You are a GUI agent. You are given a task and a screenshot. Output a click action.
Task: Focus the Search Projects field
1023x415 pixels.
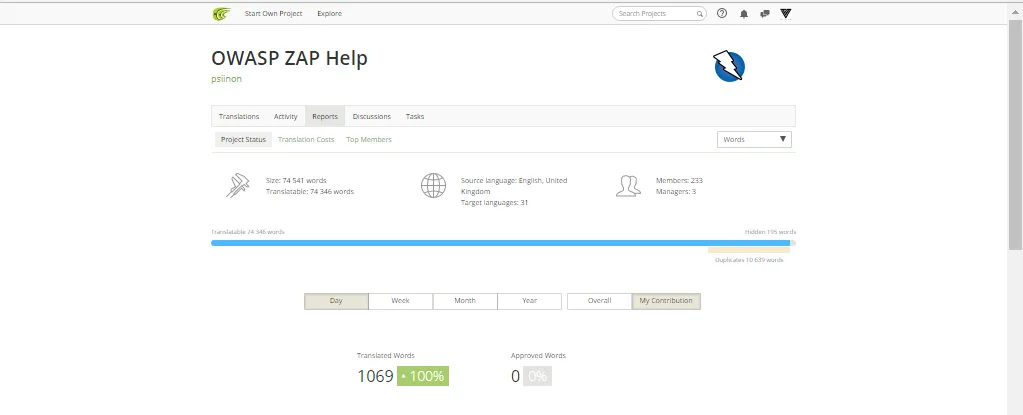click(x=659, y=14)
